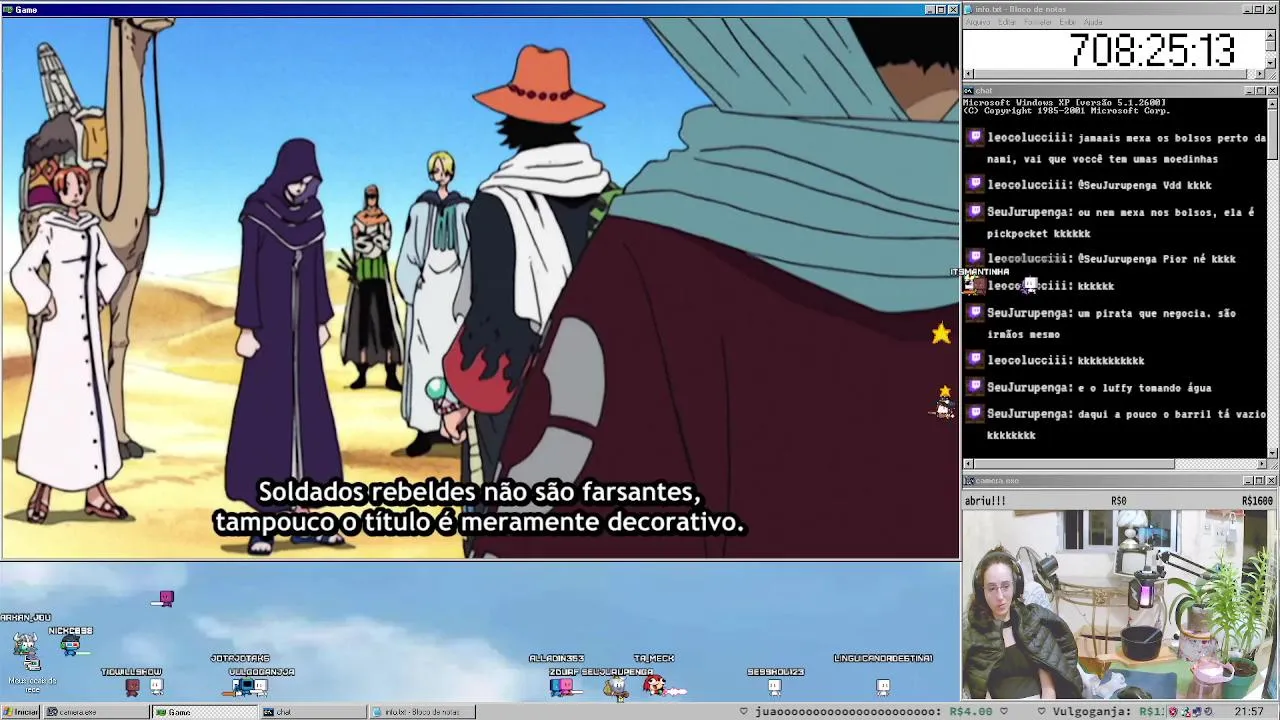Click the pink avatar floating in the sky
The height and width of the screenshot is (720, 1280).
(x=166, y=598)
